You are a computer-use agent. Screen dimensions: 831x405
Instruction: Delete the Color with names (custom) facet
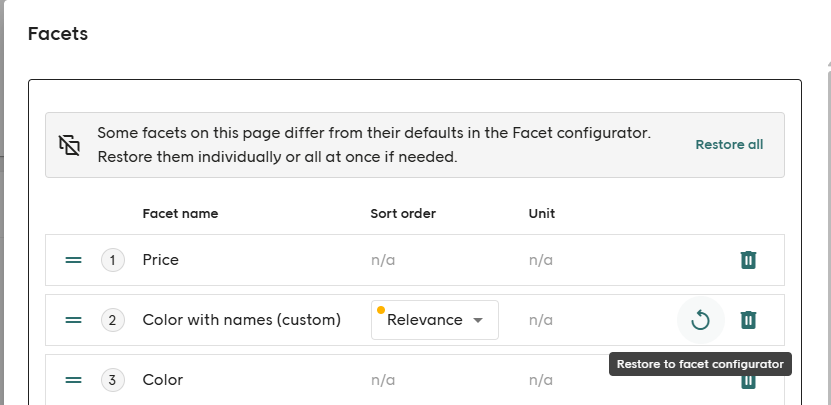pyautogui.click(x=748, y=320)
